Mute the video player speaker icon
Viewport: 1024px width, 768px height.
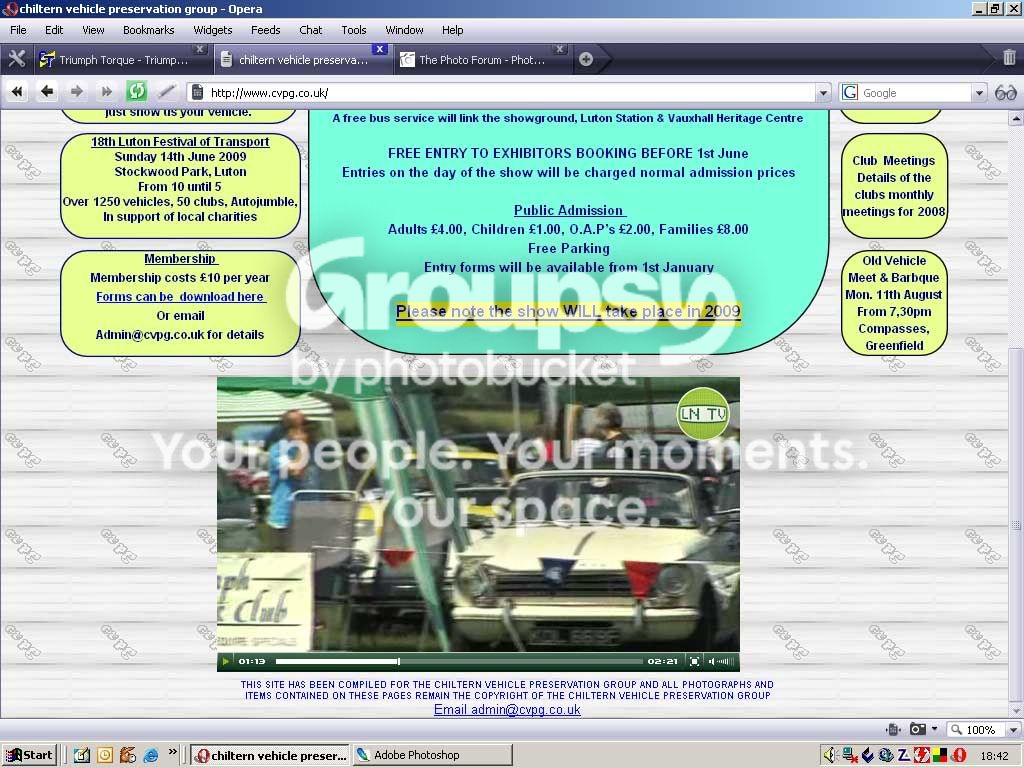point(711,662)
